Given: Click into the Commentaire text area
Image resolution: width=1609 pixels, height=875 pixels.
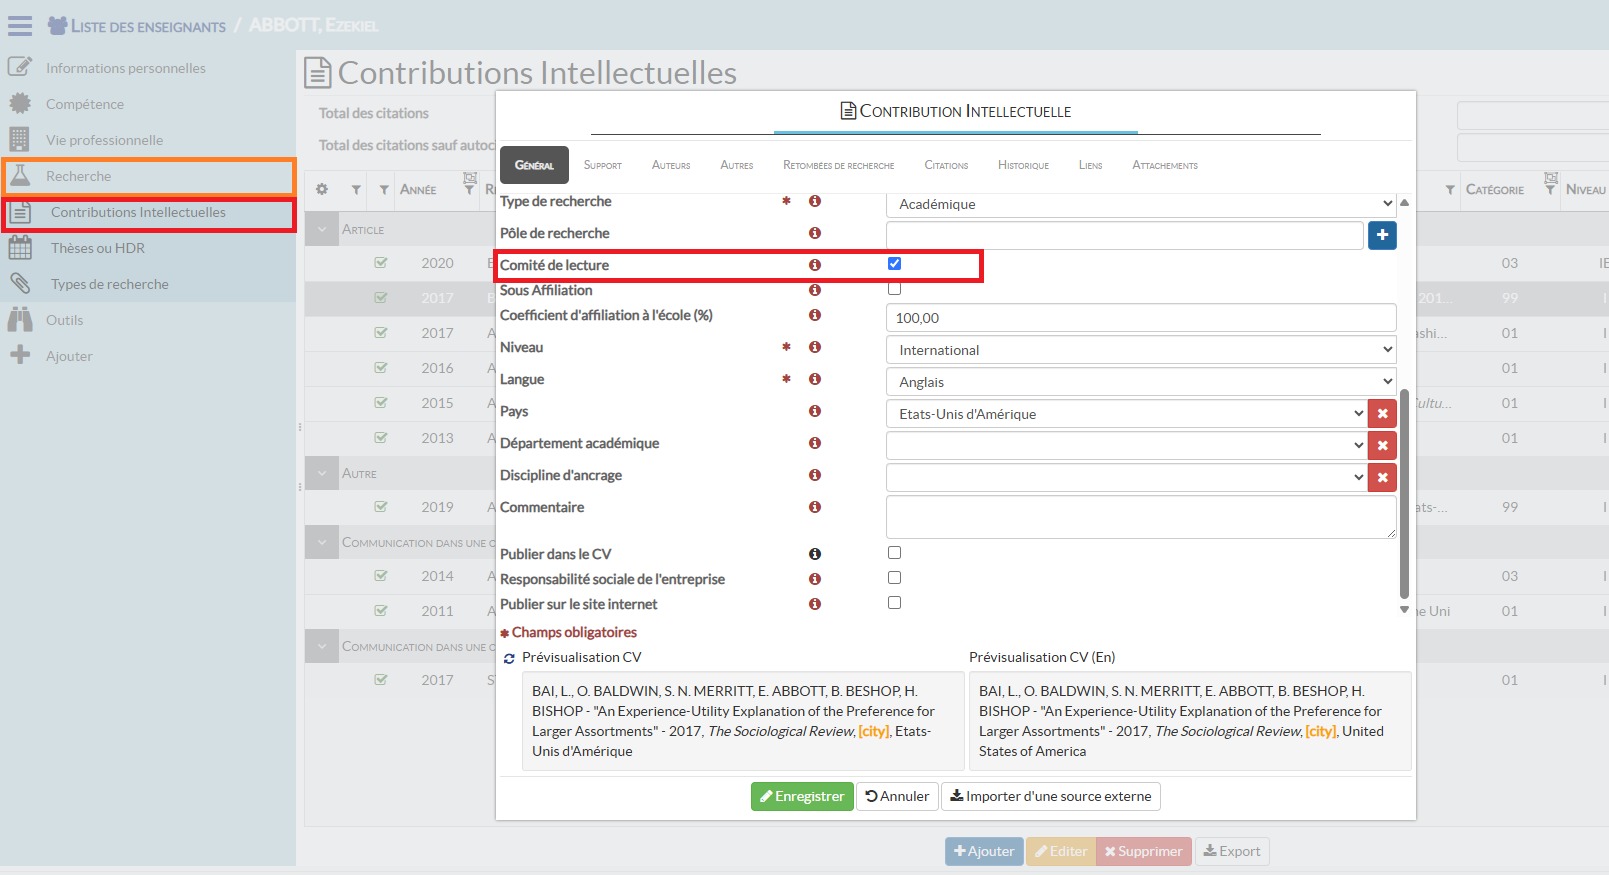Looking at the screenshot, I should coord(1140,517).
